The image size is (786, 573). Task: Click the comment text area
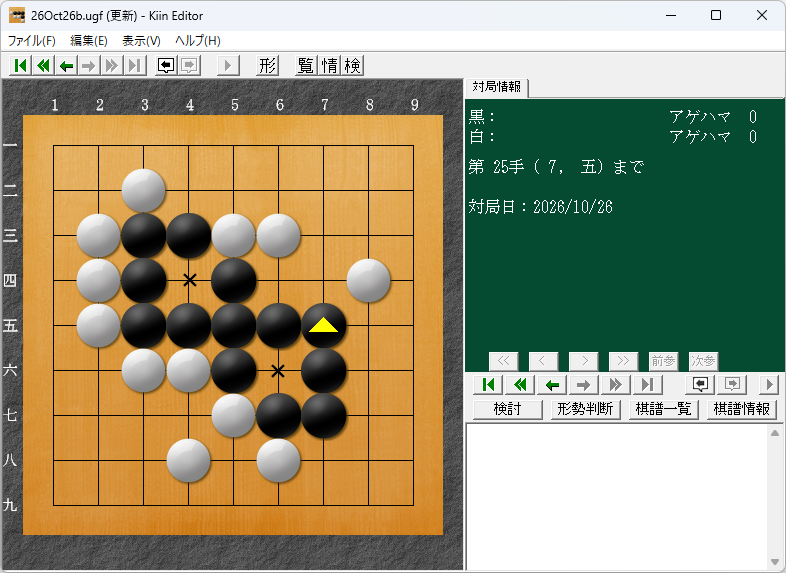(x=617, y=497)
